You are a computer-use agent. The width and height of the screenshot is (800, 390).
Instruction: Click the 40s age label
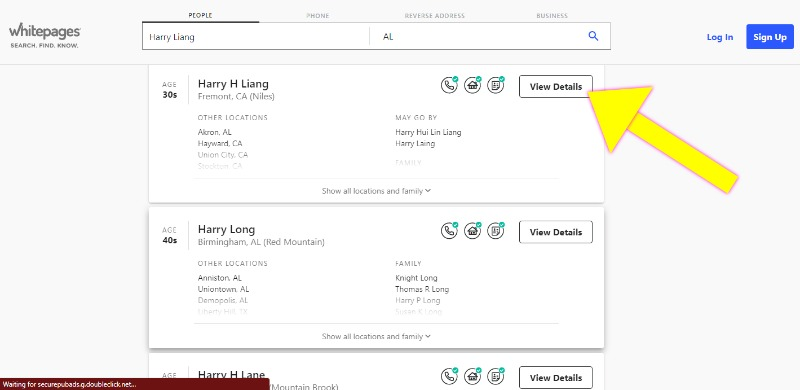[170, 240]
